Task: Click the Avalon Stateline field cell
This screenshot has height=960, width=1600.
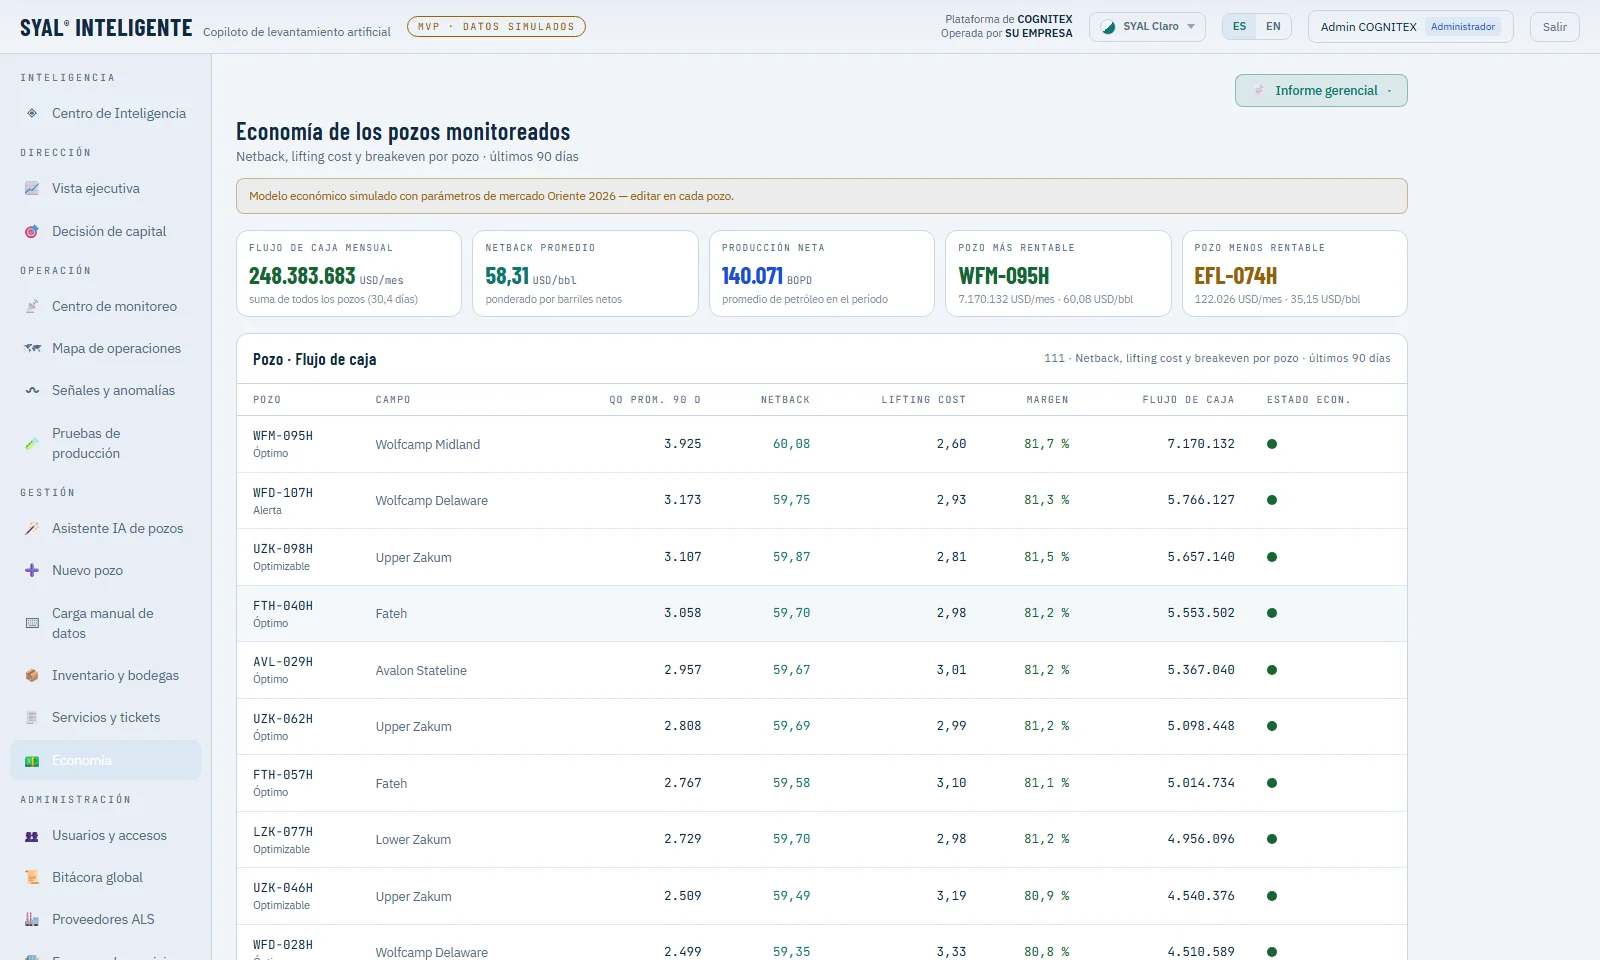Action: [421, 670]
